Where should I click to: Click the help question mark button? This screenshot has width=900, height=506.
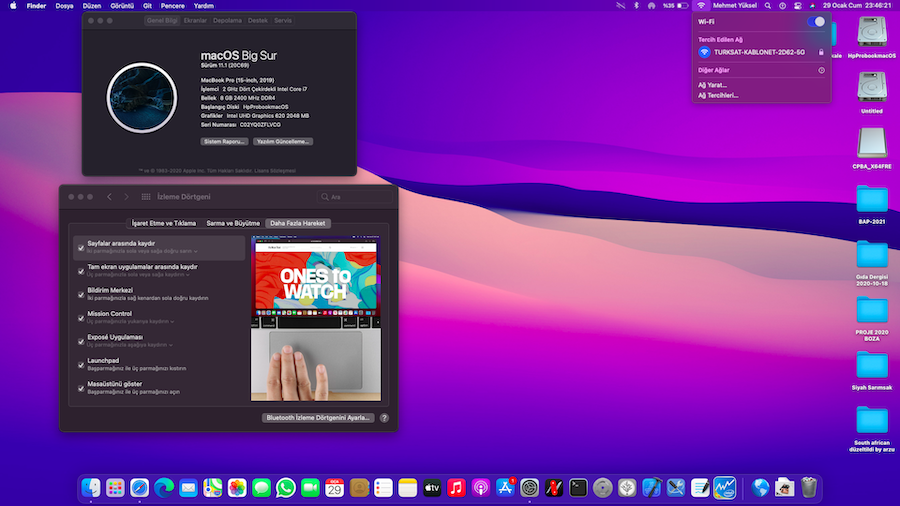(384, 418)
